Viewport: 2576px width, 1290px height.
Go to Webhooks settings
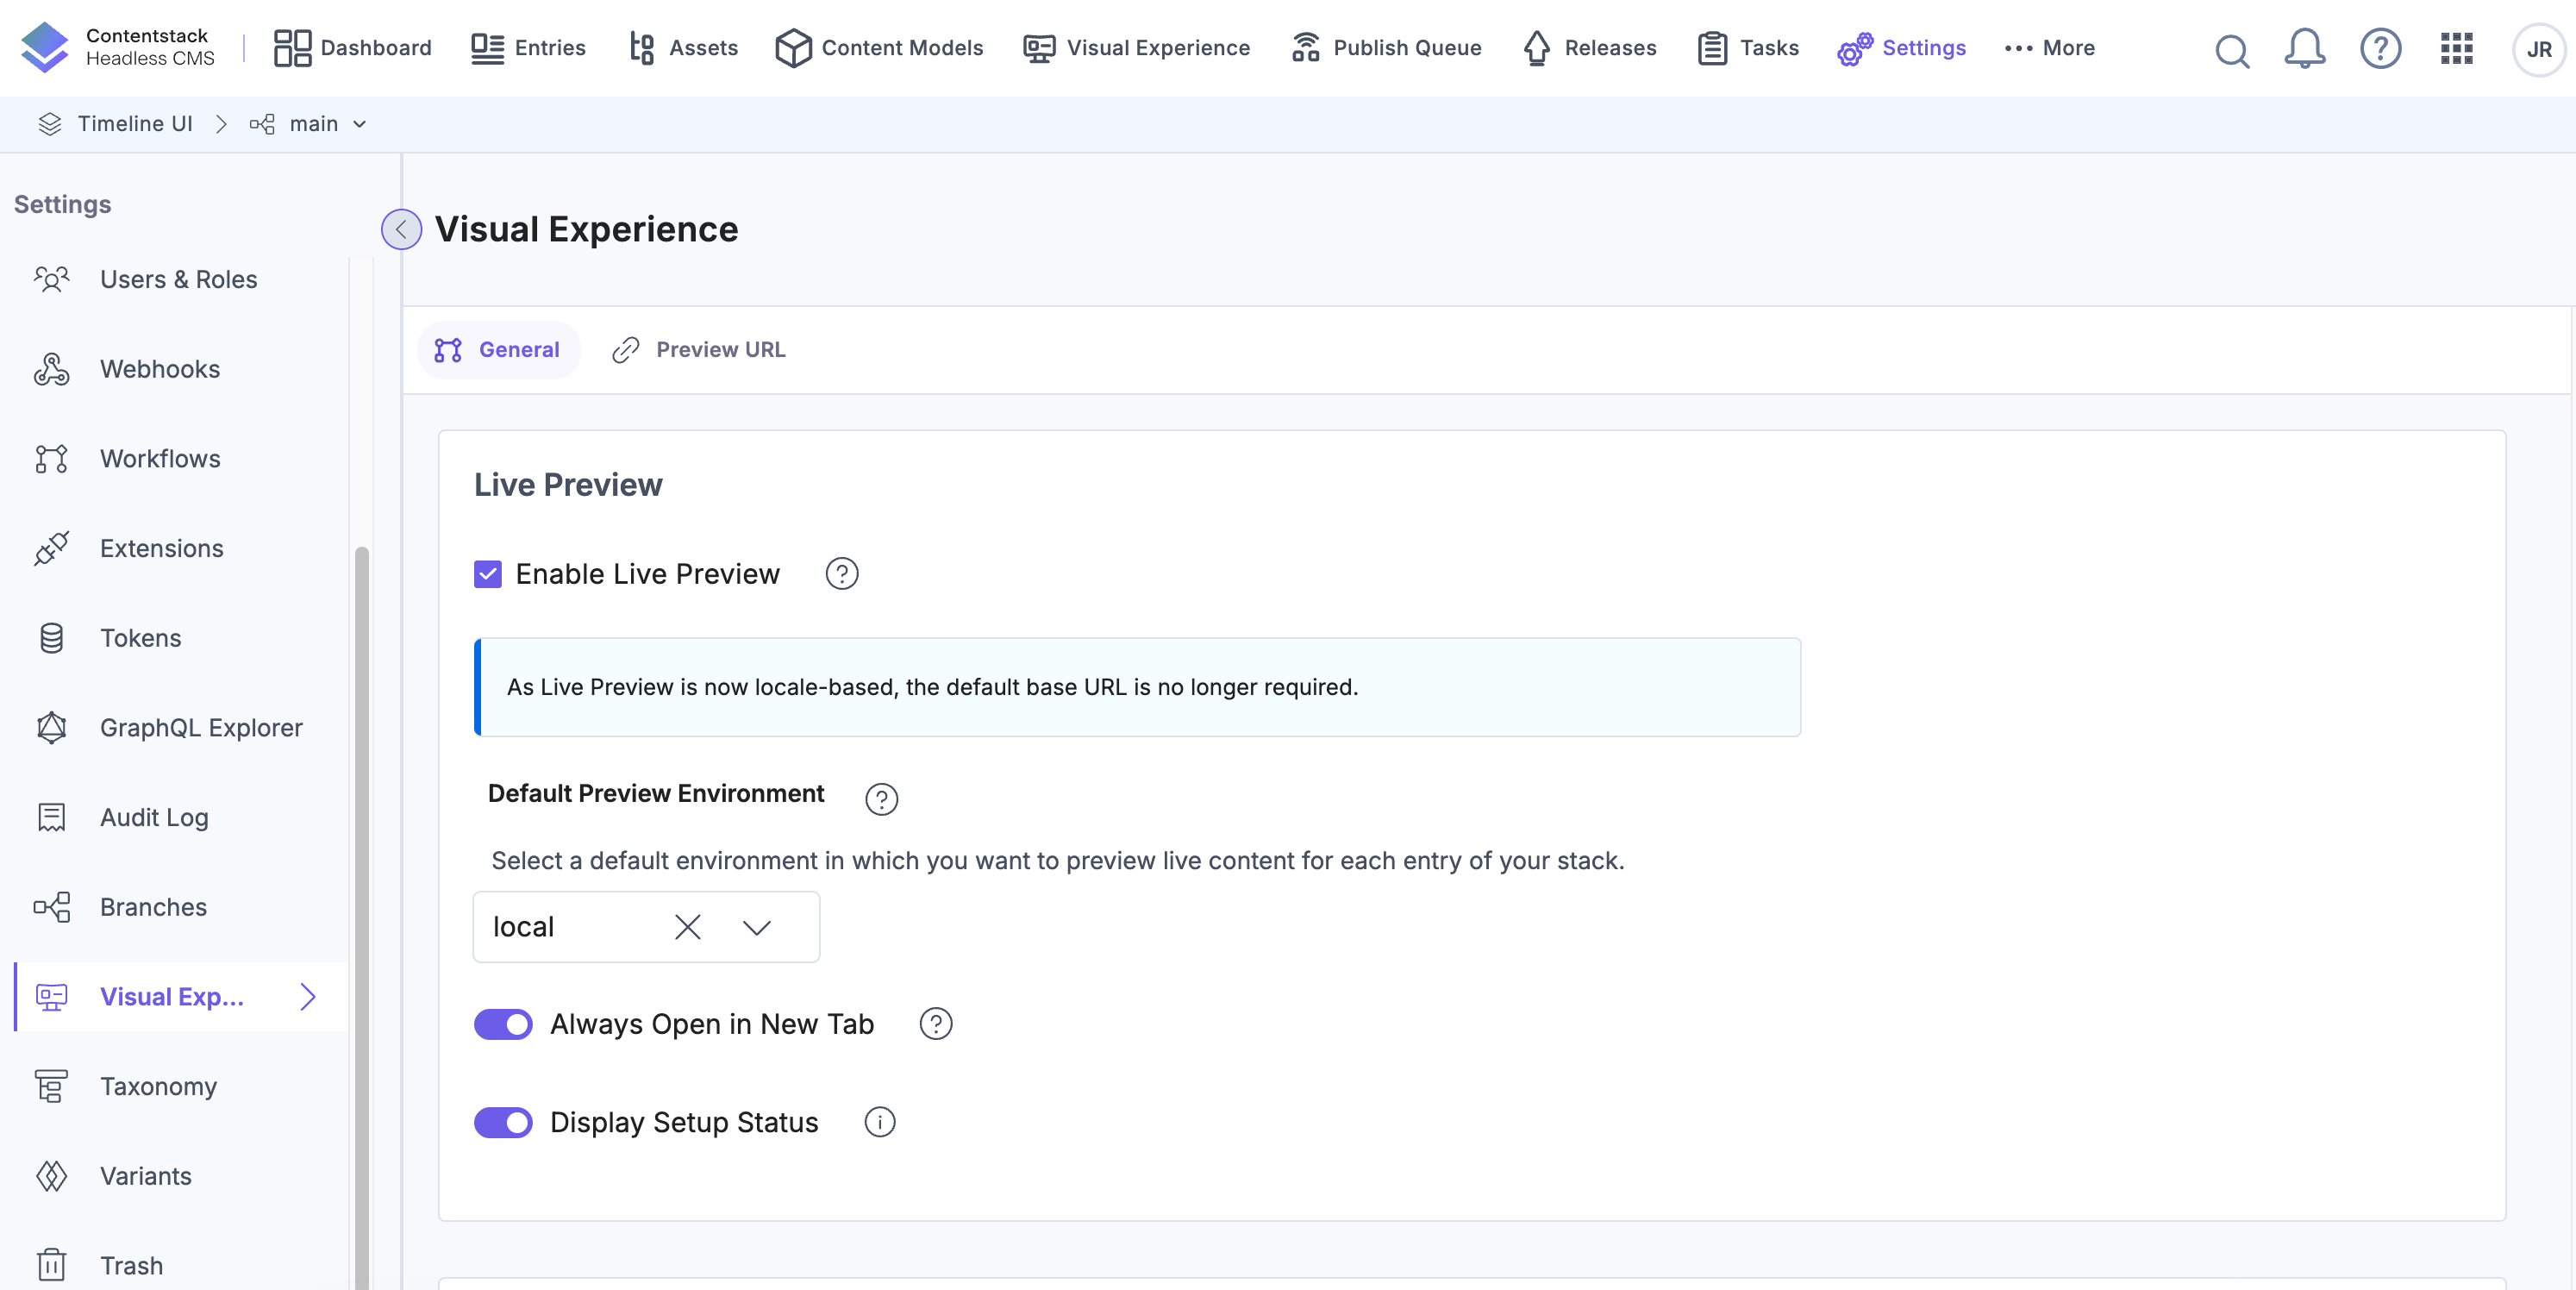coord(160,369)
